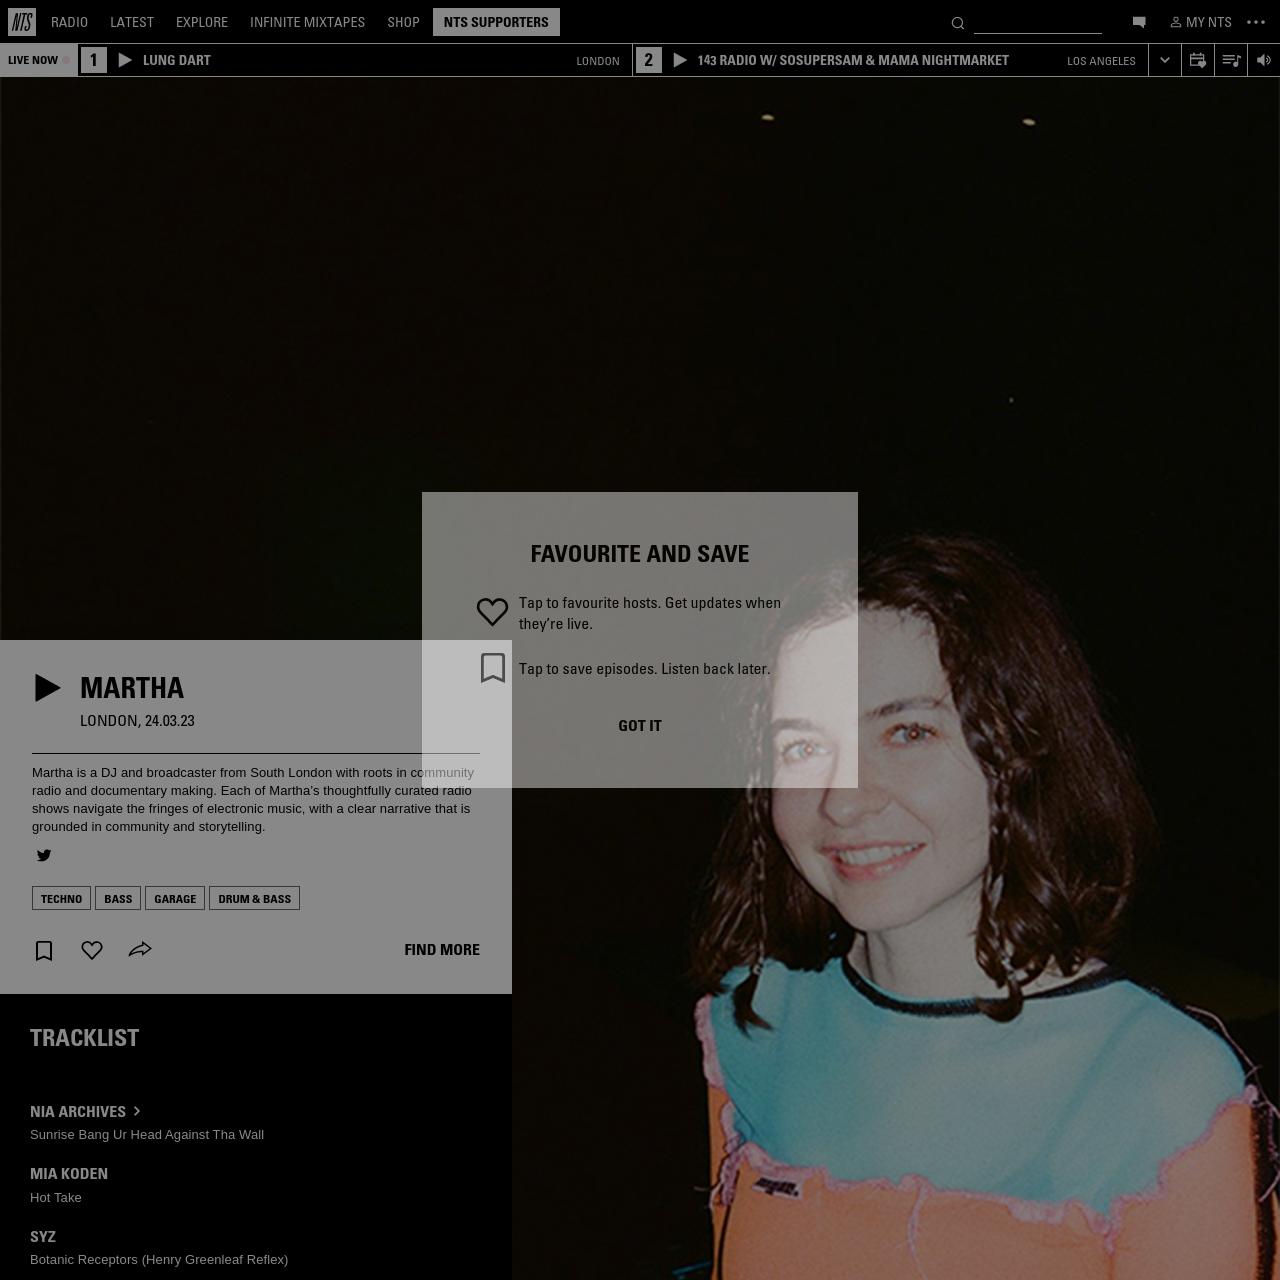Select the TECHNO genre tag
Viewport: 1280px width, 1280px height.
tap(61, 898)
